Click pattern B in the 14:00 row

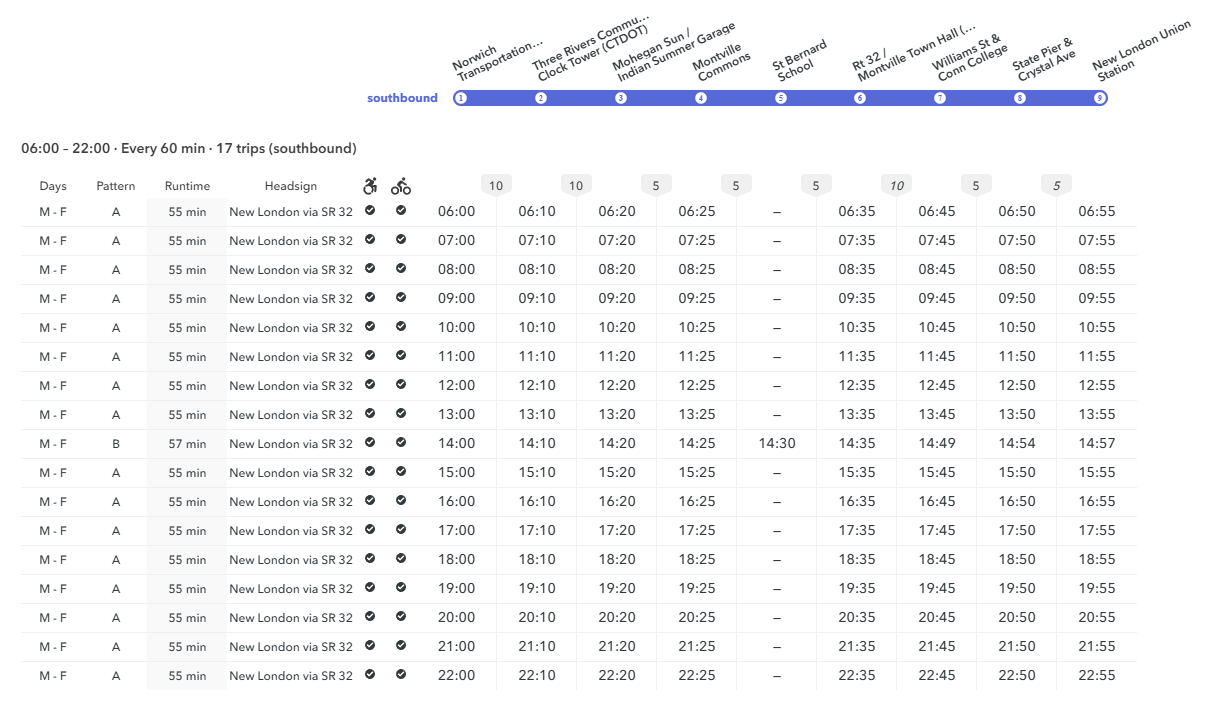click(116, 443)
